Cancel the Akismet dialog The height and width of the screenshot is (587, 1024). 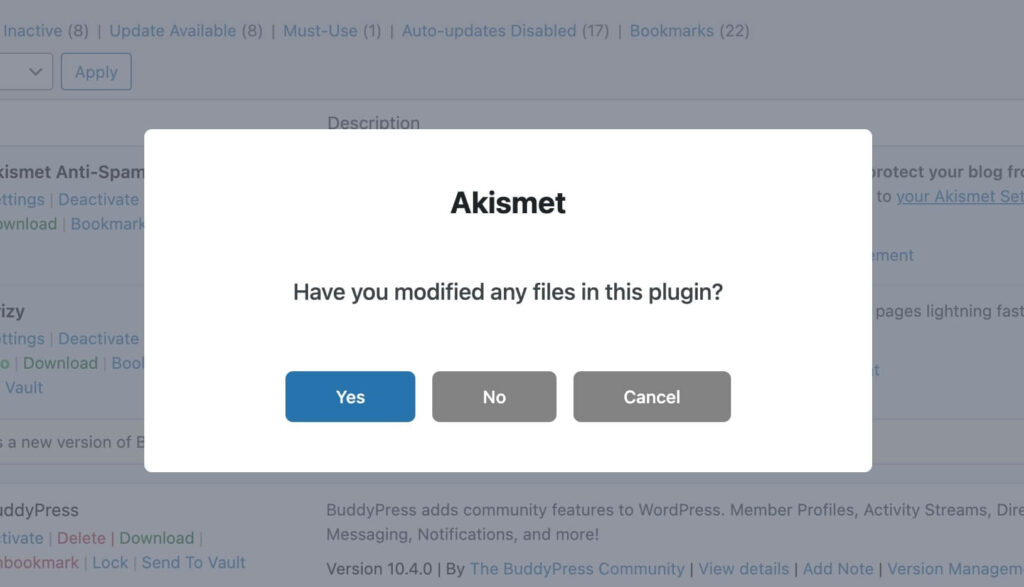(652, 396)
